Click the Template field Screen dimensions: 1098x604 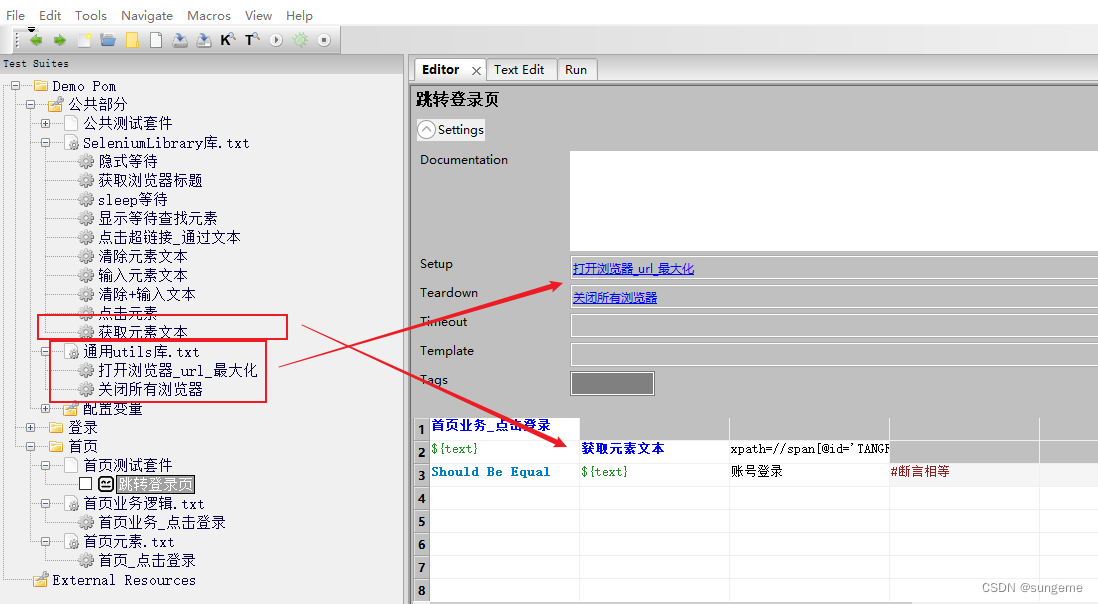click(x=834, y=354)
